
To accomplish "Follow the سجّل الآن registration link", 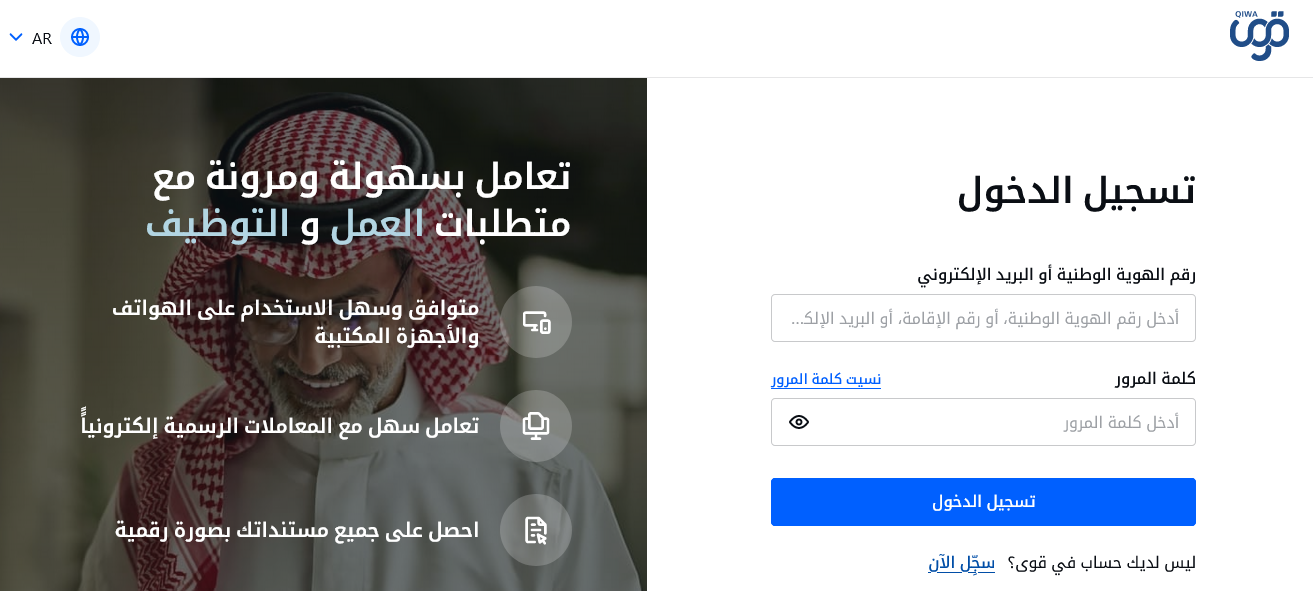I will [x=961, y=563].
